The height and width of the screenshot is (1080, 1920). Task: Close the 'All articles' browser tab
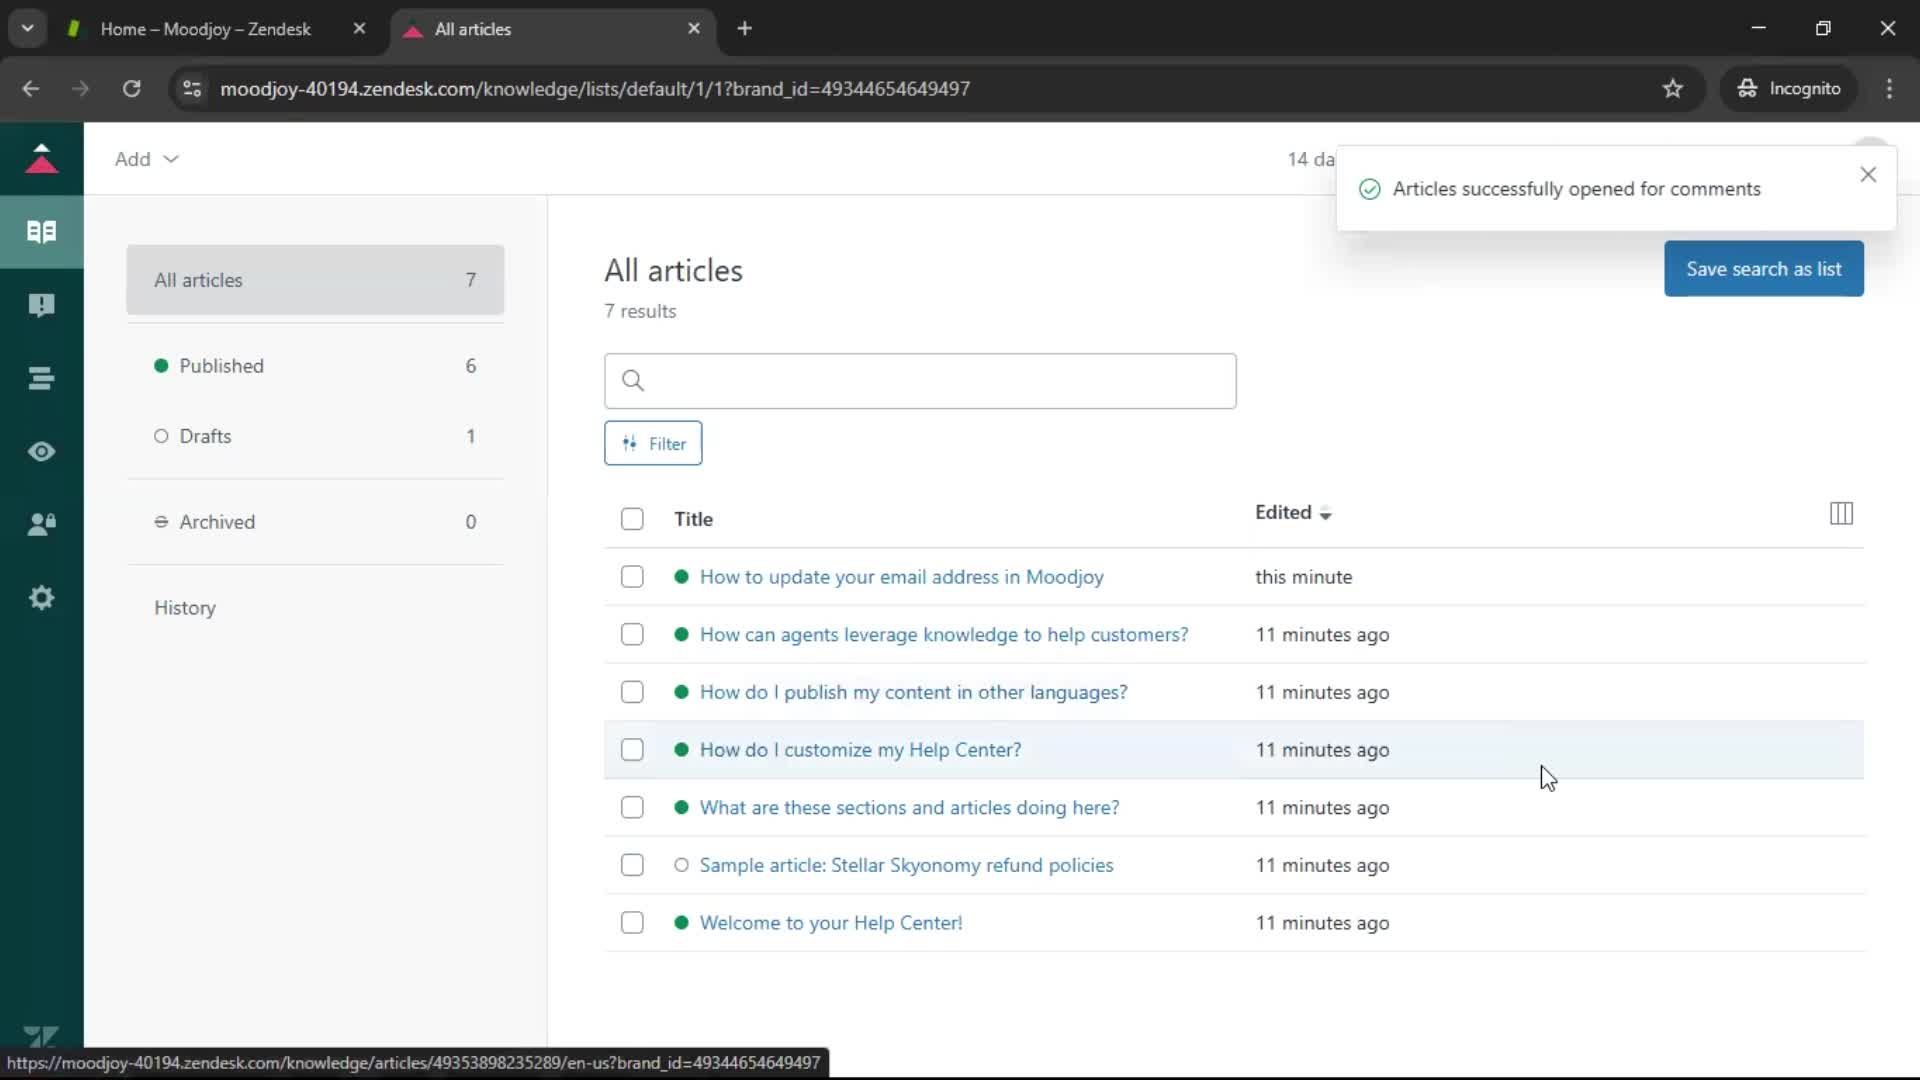[694, 29]
